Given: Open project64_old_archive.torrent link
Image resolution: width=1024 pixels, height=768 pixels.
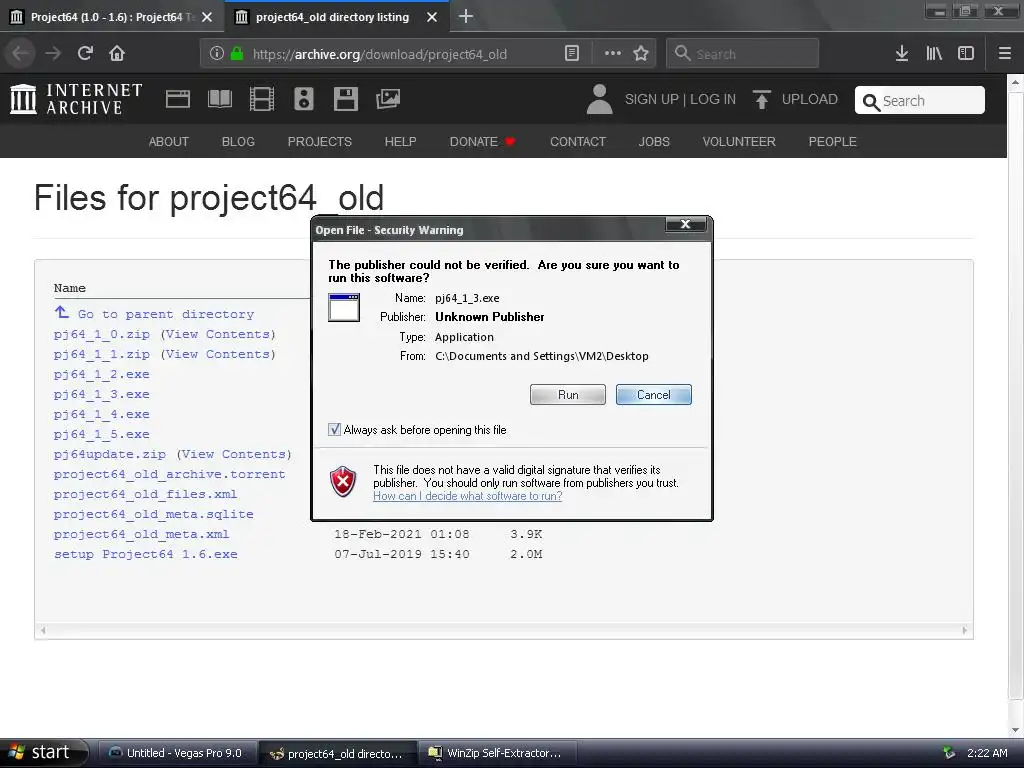Looking at the screenshot, I should (169, 475).
